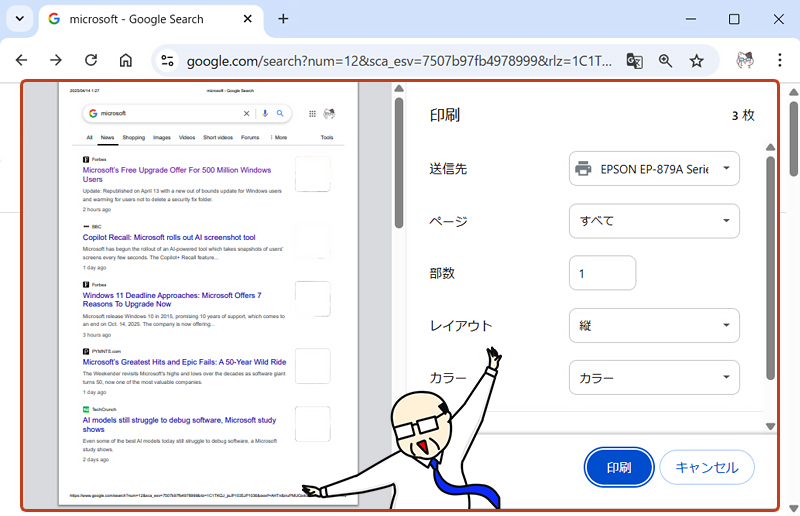Click the print settings scrollbar thumb
This screenshot has width=800, height=516.
(x=770, y=268)
